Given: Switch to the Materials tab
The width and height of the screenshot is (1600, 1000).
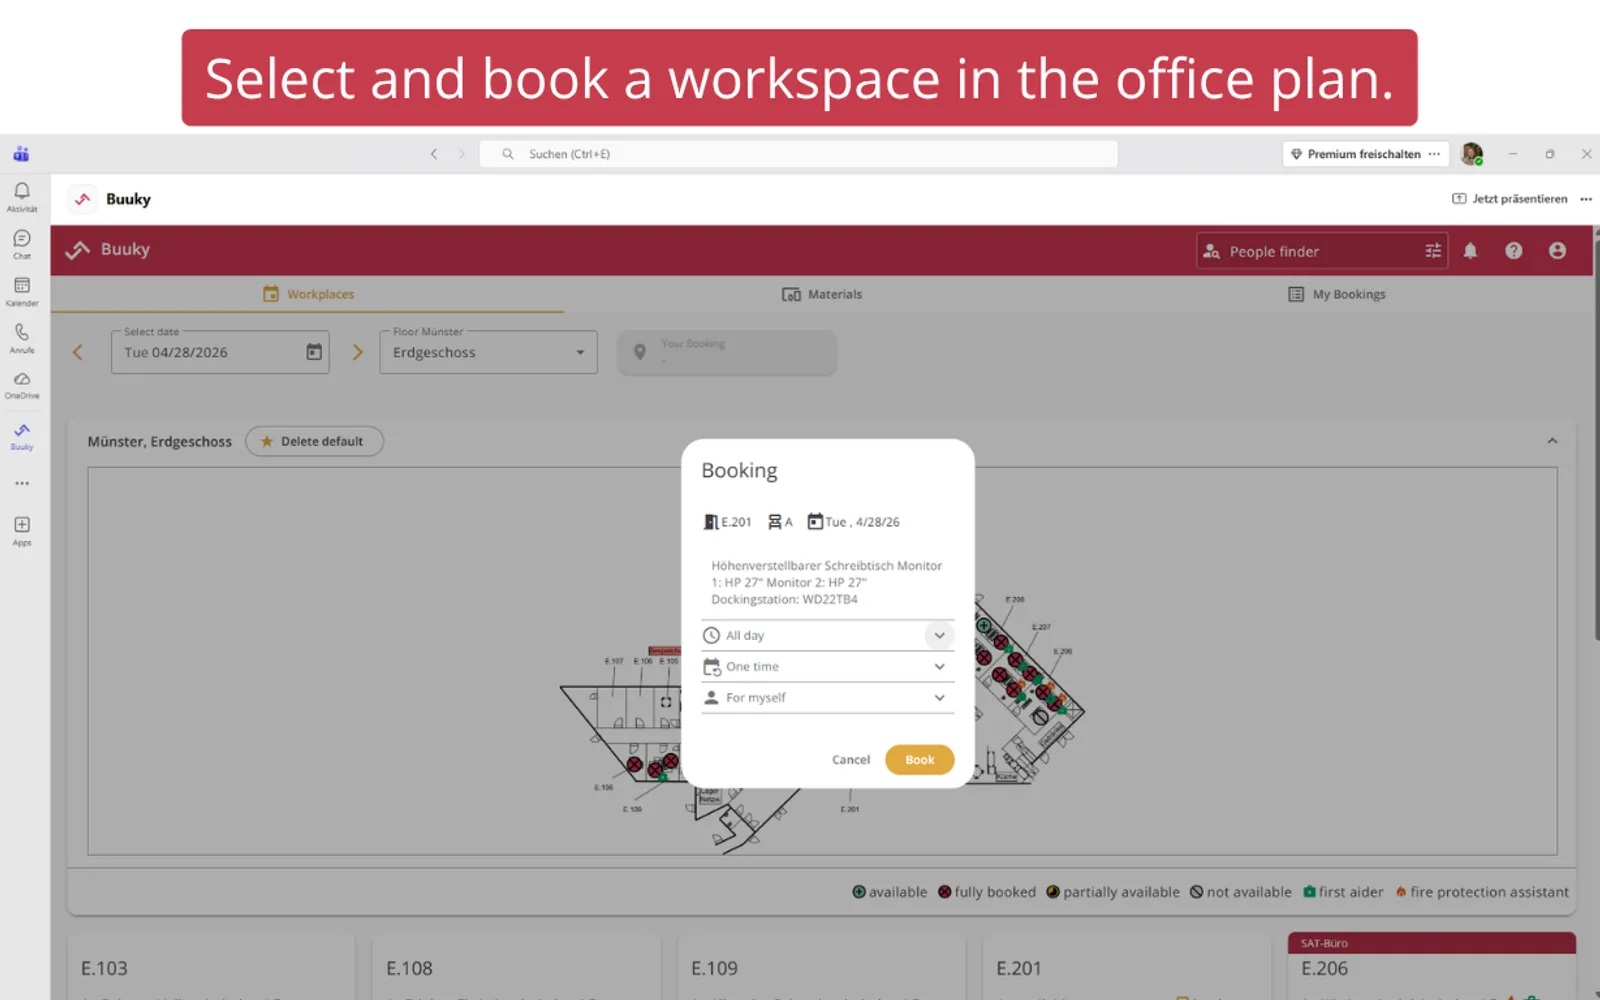Looking at the screenshot, I should pos(821,294).
